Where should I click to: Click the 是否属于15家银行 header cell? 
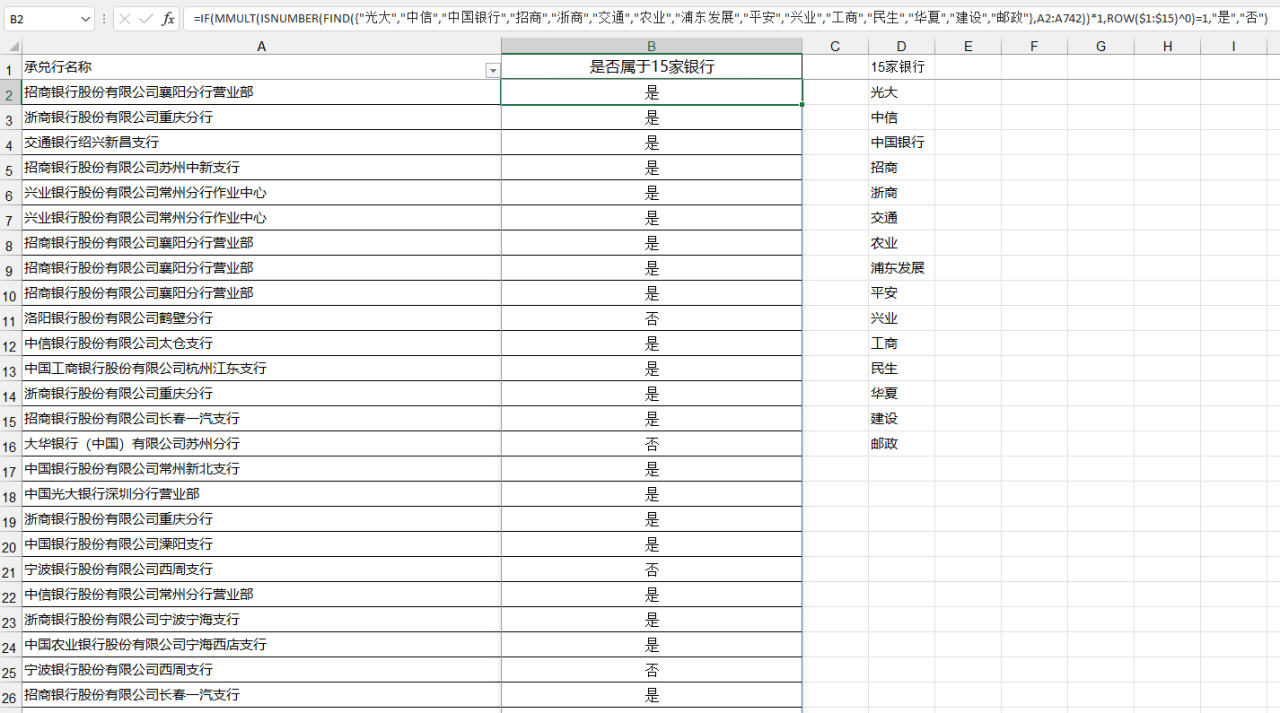651,67
